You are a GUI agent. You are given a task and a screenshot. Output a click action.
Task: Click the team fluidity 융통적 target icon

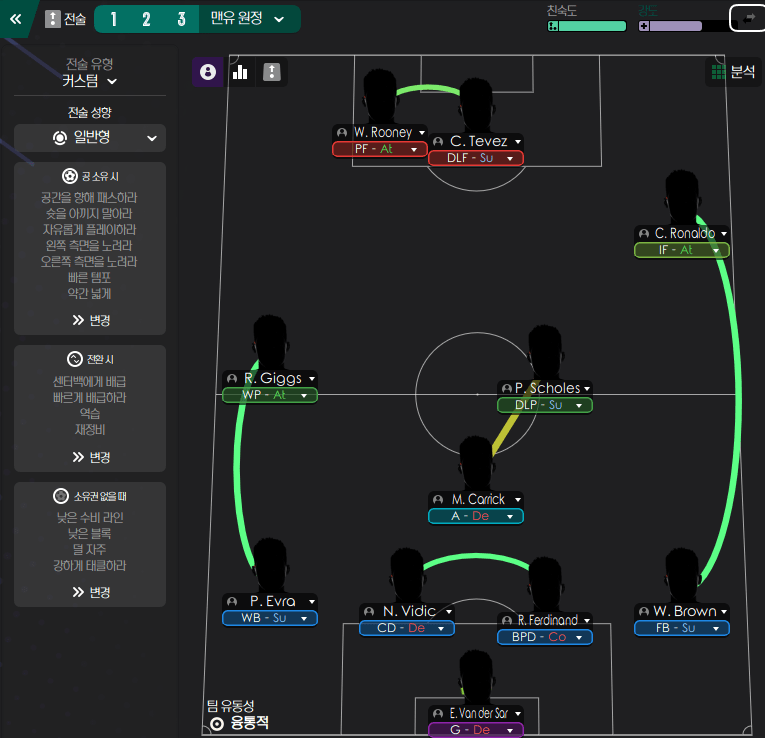(217, 724)
